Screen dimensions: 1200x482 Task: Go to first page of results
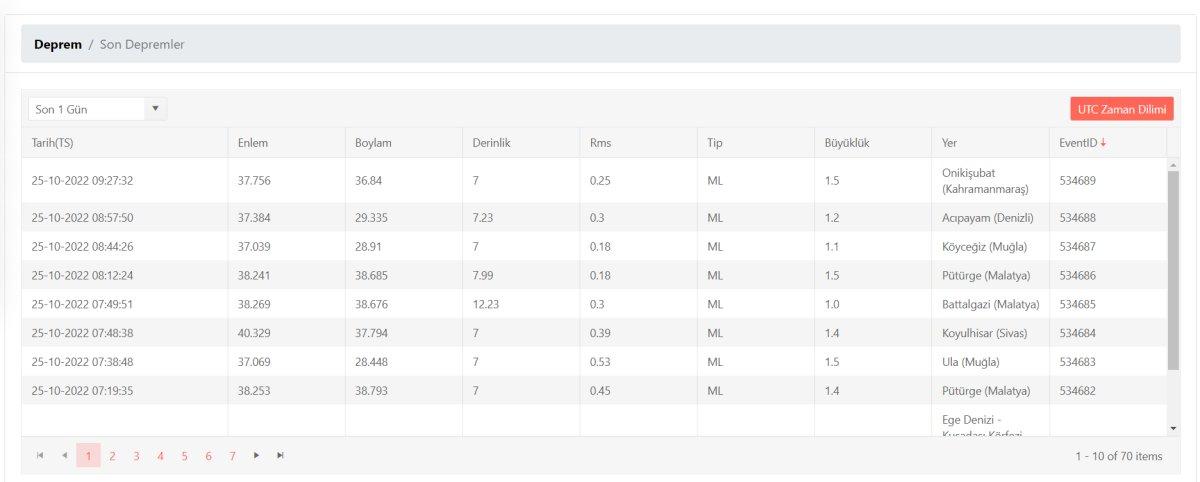point(40,456)
